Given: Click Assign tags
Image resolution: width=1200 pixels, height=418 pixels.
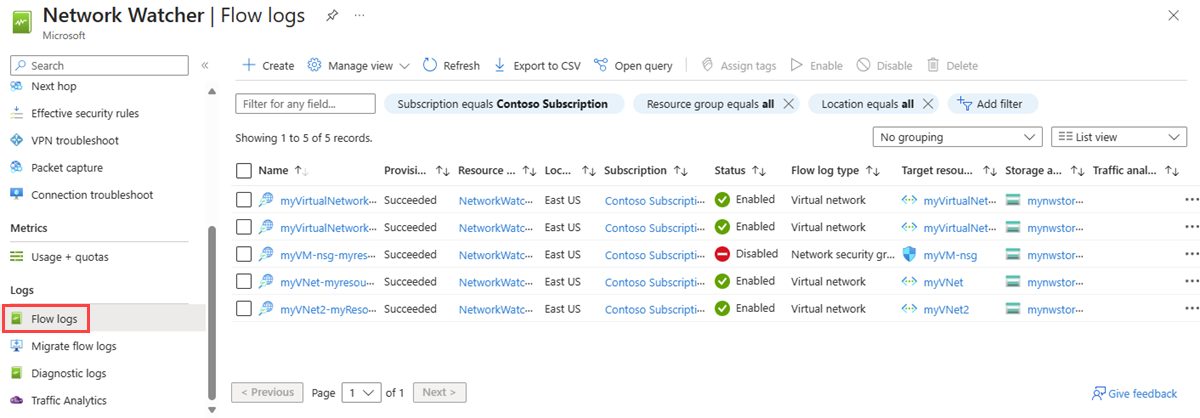Looking at the screenshot, I should 738,65.
